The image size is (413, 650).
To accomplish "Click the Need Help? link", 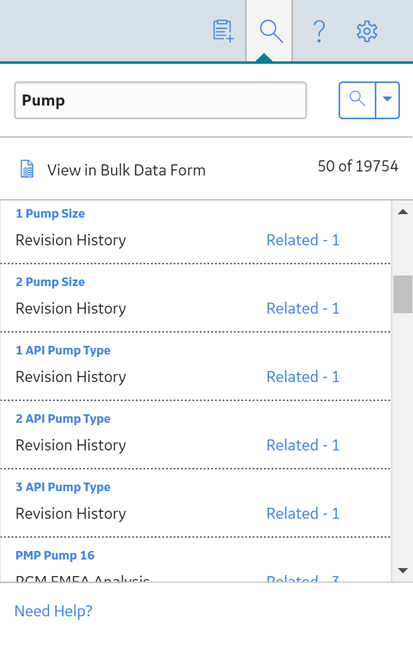I will click(53, 611).
